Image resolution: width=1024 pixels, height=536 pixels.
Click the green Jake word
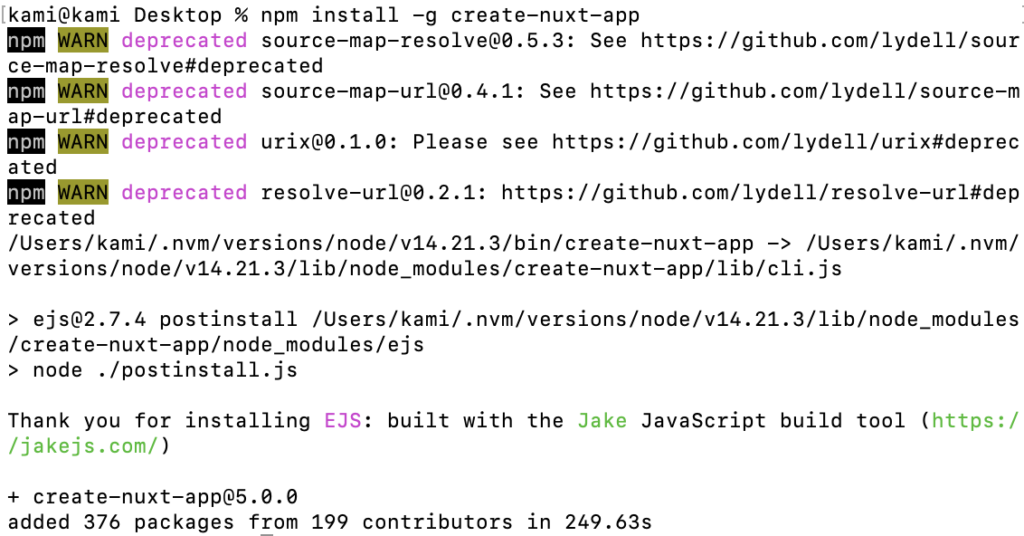tap(602, 420)
